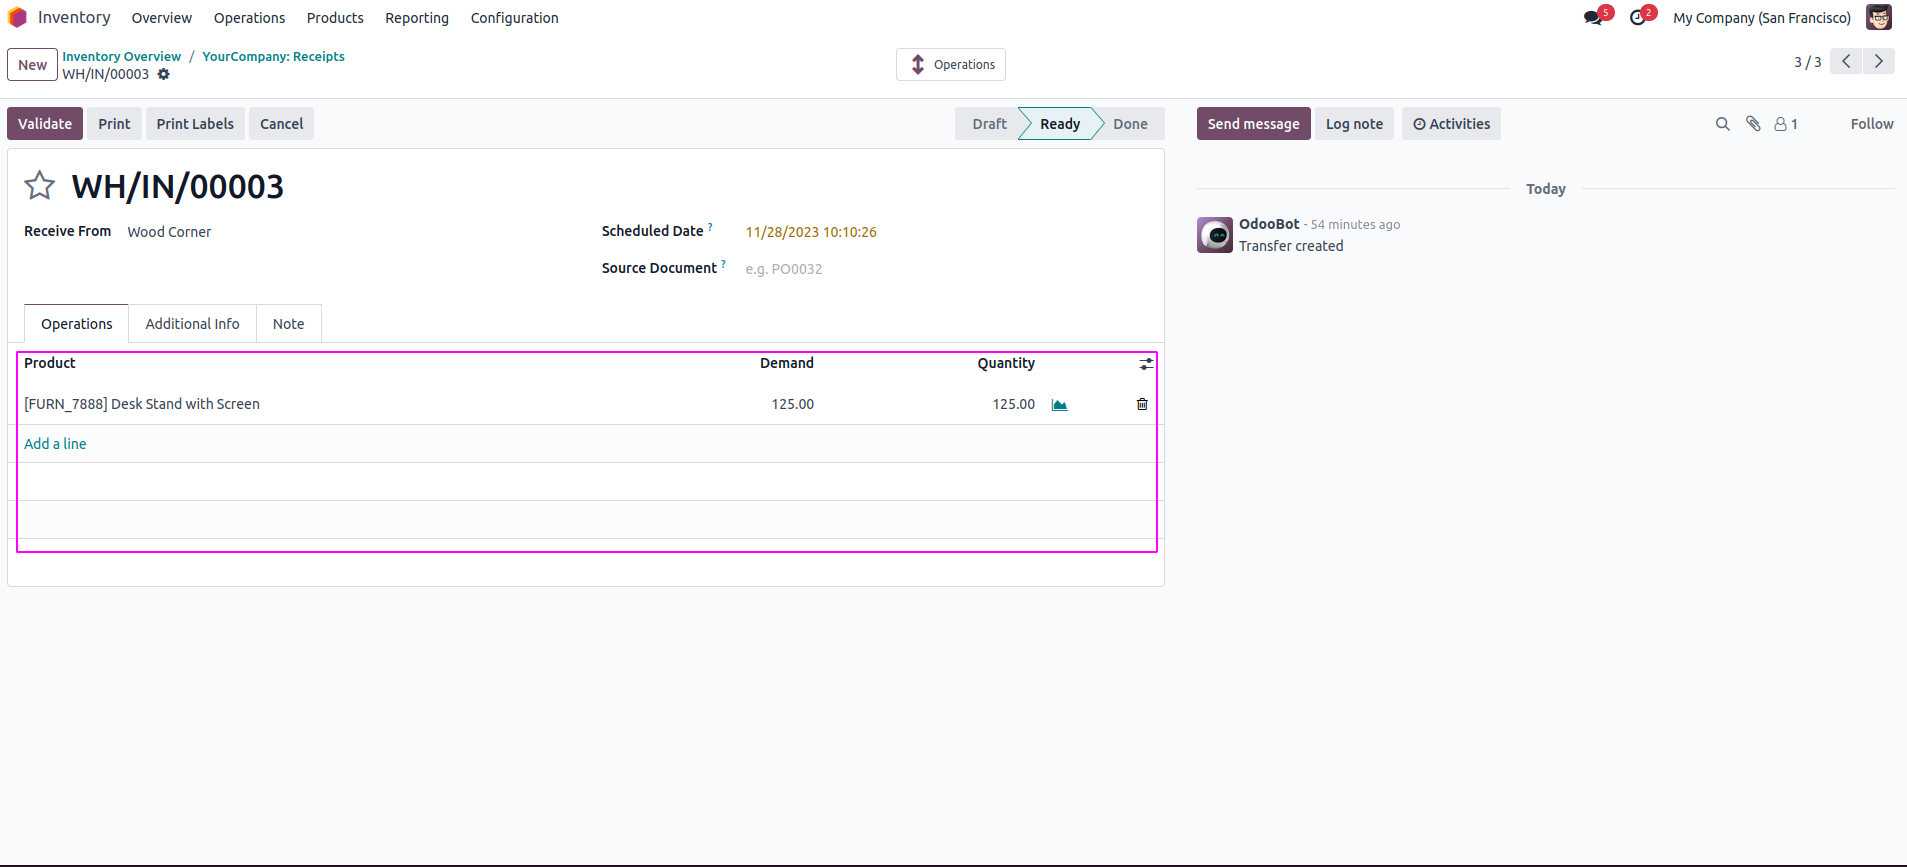Show followers list icon
The image size is (1907, 867).
pyautogui.click(x=1786, y=124)
